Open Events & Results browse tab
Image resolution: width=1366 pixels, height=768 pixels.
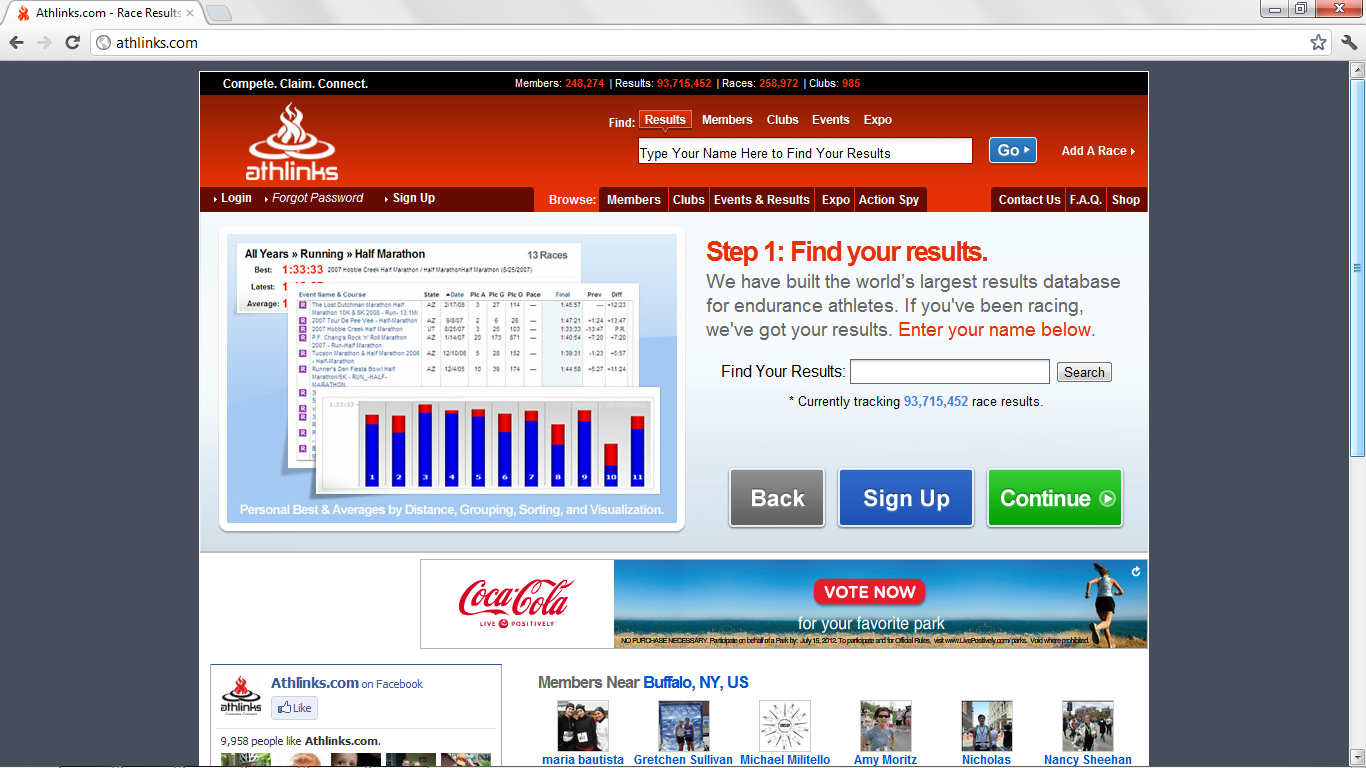761,200
